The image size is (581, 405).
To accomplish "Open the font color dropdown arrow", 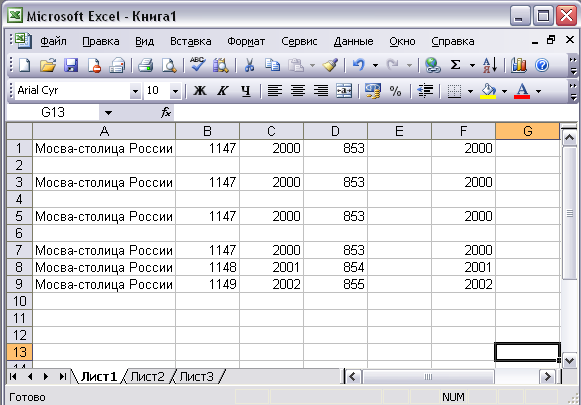I will 538,91.
